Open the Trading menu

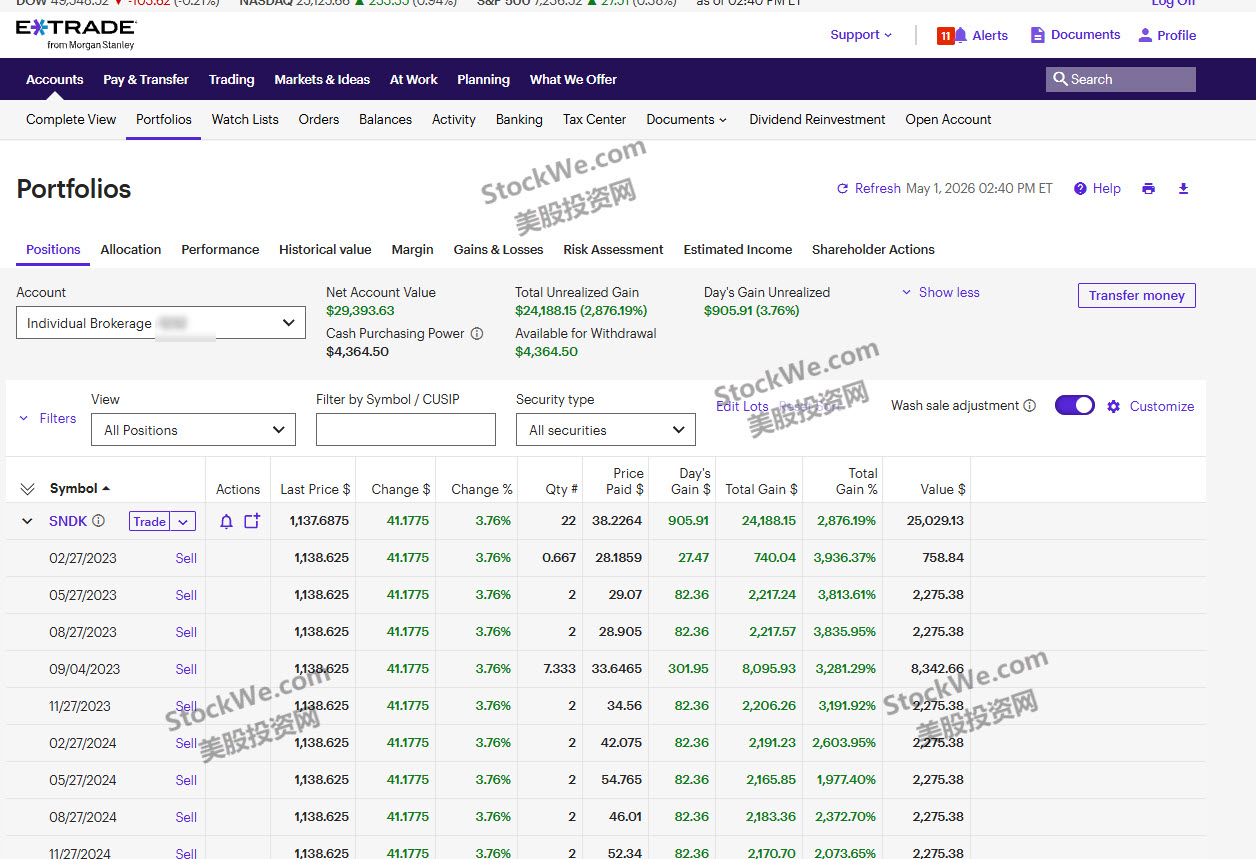pos(231,79)
